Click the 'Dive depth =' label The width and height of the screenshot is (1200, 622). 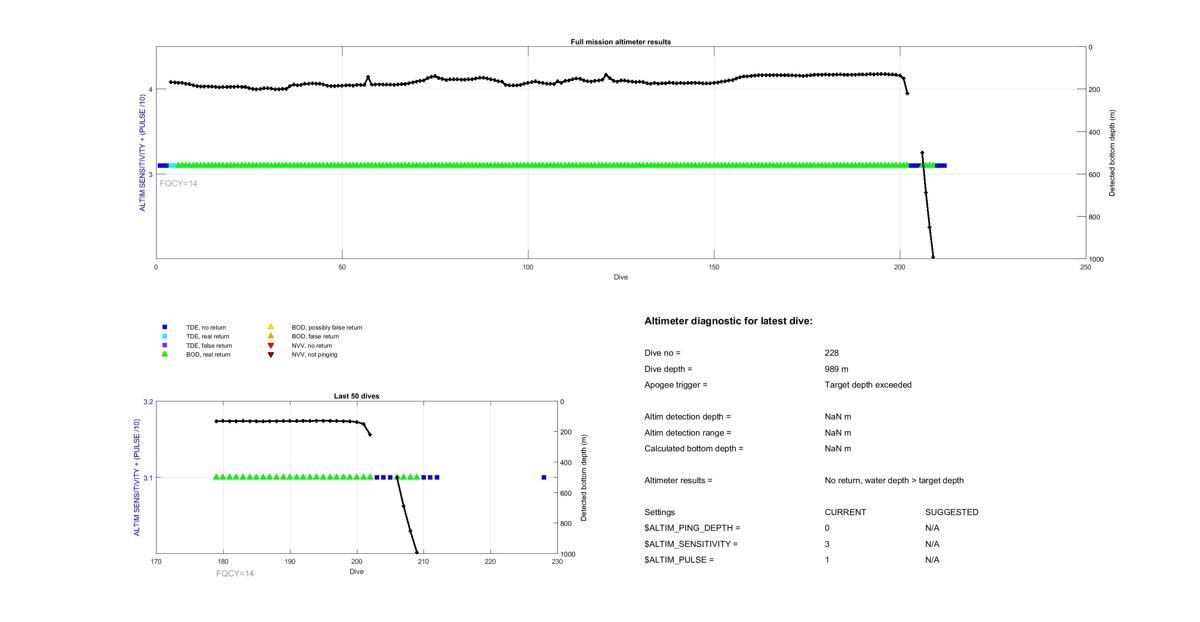(668, 369)
